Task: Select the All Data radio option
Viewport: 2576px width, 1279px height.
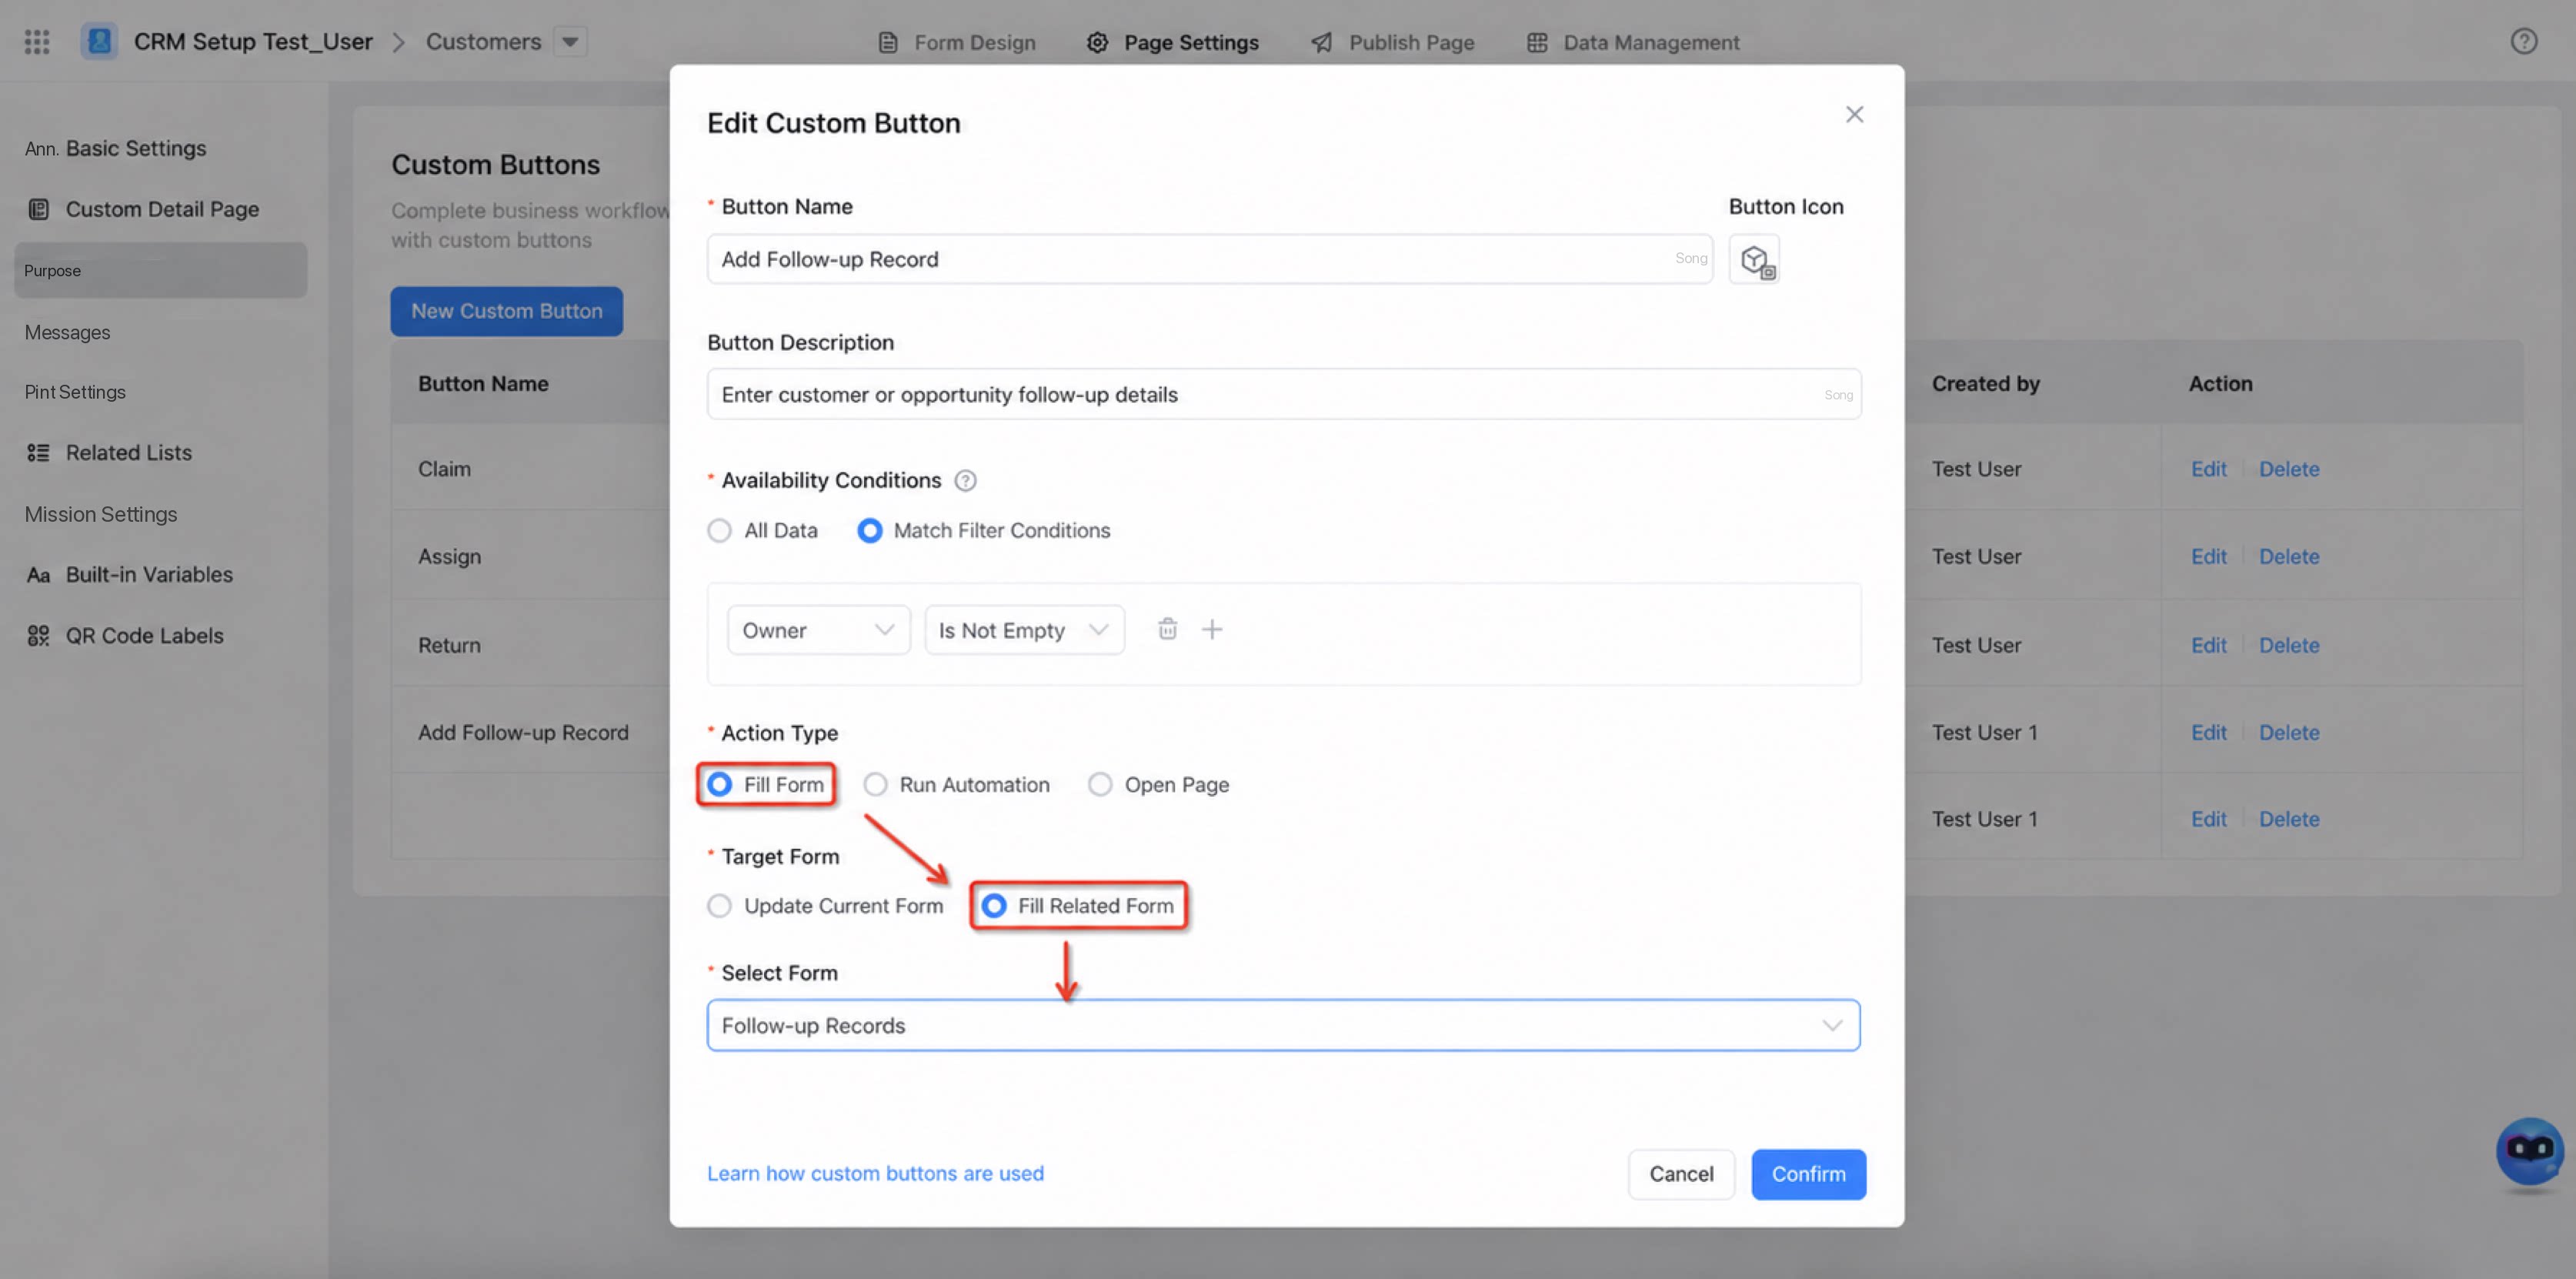Action: [x=719, y=531]
